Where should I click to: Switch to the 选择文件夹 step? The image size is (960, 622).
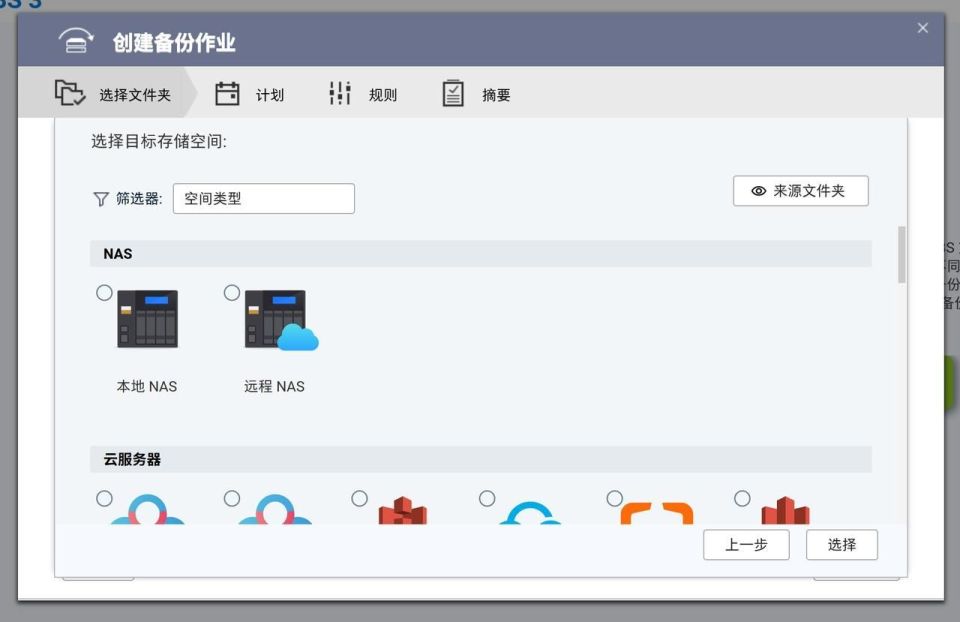(110, 93)
